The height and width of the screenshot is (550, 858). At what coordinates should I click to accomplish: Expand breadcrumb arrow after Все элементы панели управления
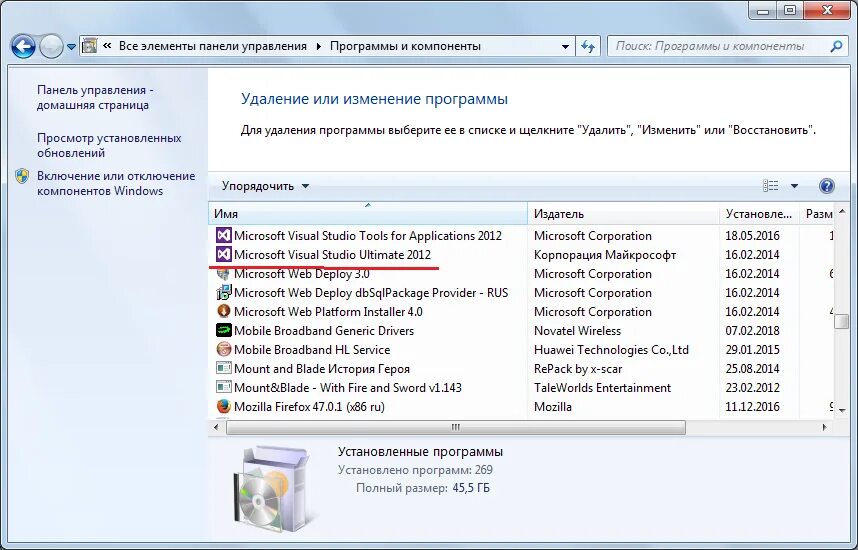pos(318,47)
